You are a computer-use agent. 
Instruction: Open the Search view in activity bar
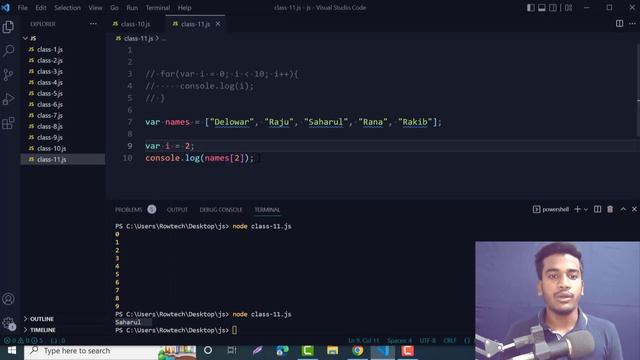[8, 51]
